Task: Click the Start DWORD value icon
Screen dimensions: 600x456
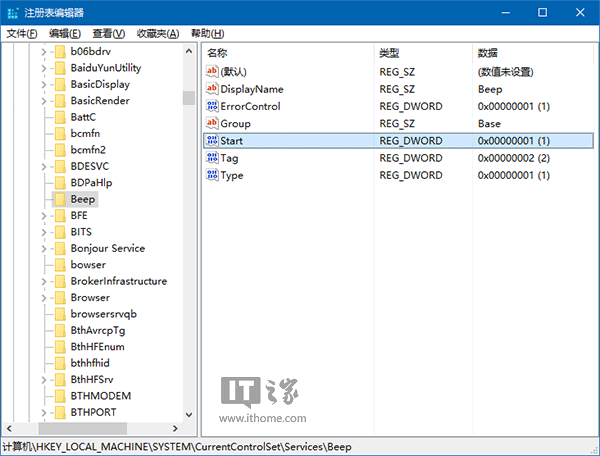Action: [x=212, y=140]
